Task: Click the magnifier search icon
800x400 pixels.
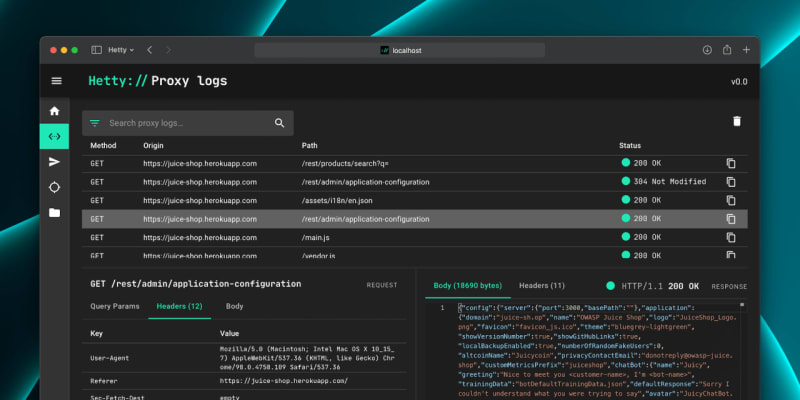Action: click(280, 123)
